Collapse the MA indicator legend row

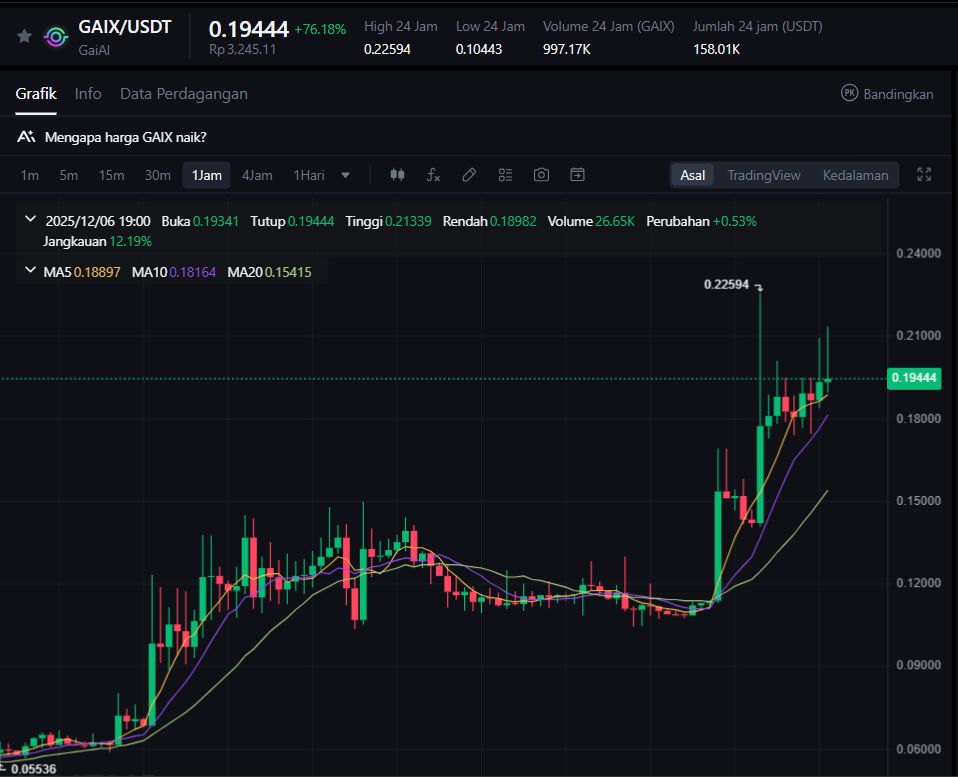30,272
